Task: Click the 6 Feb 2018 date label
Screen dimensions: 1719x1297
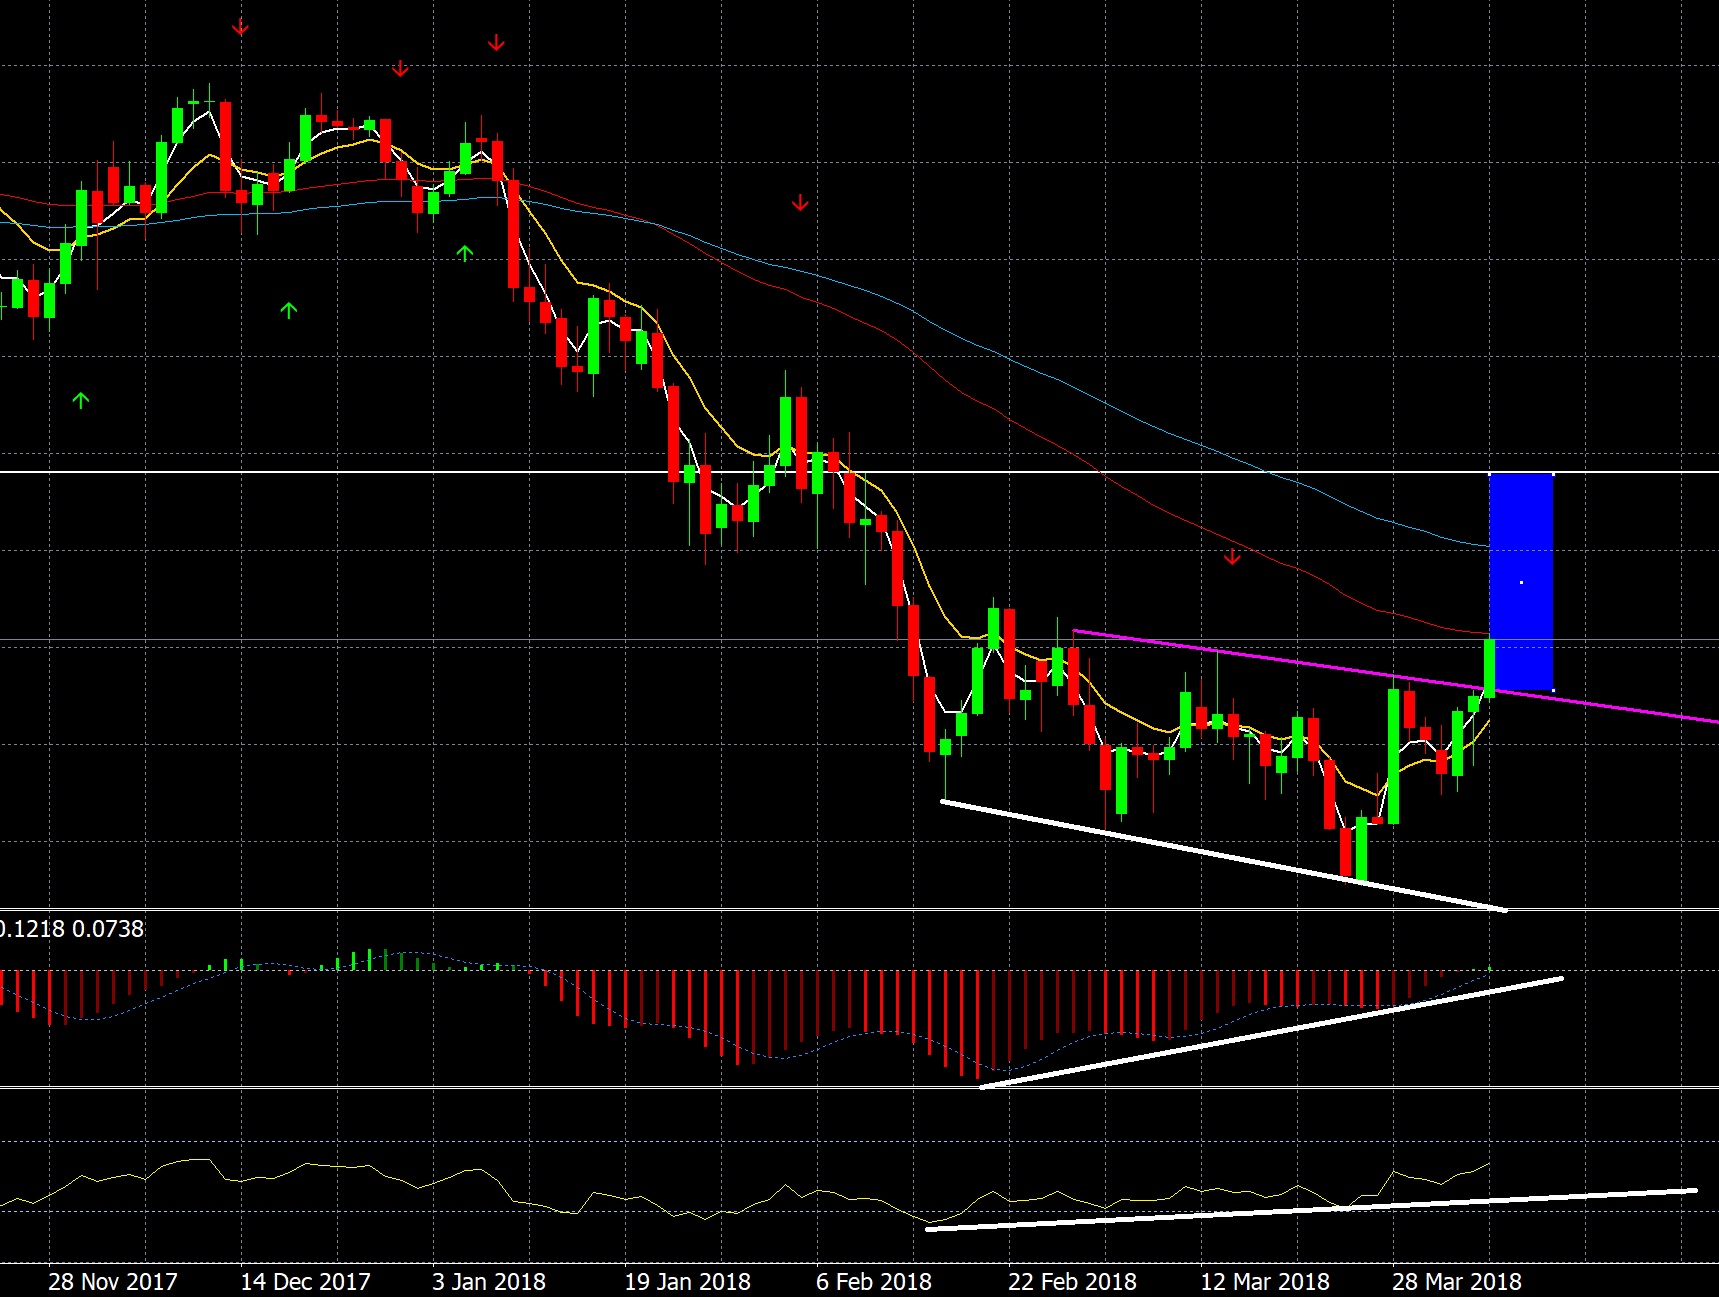Action: [x=873, y=1281]
